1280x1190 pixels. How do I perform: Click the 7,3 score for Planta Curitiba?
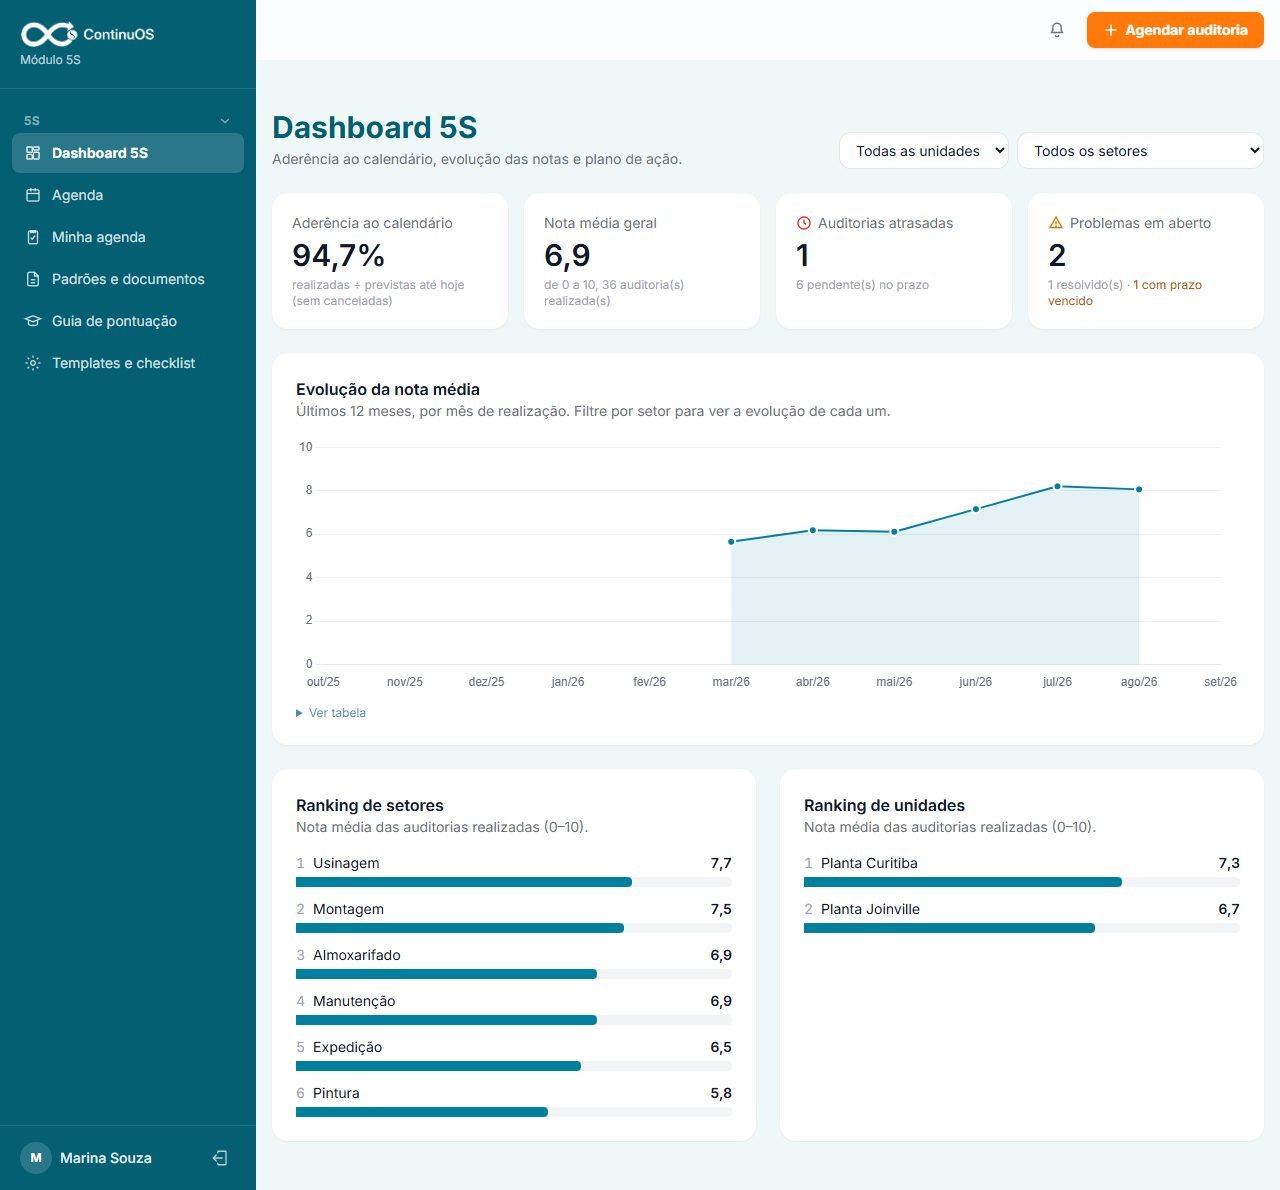point(1229,863)
